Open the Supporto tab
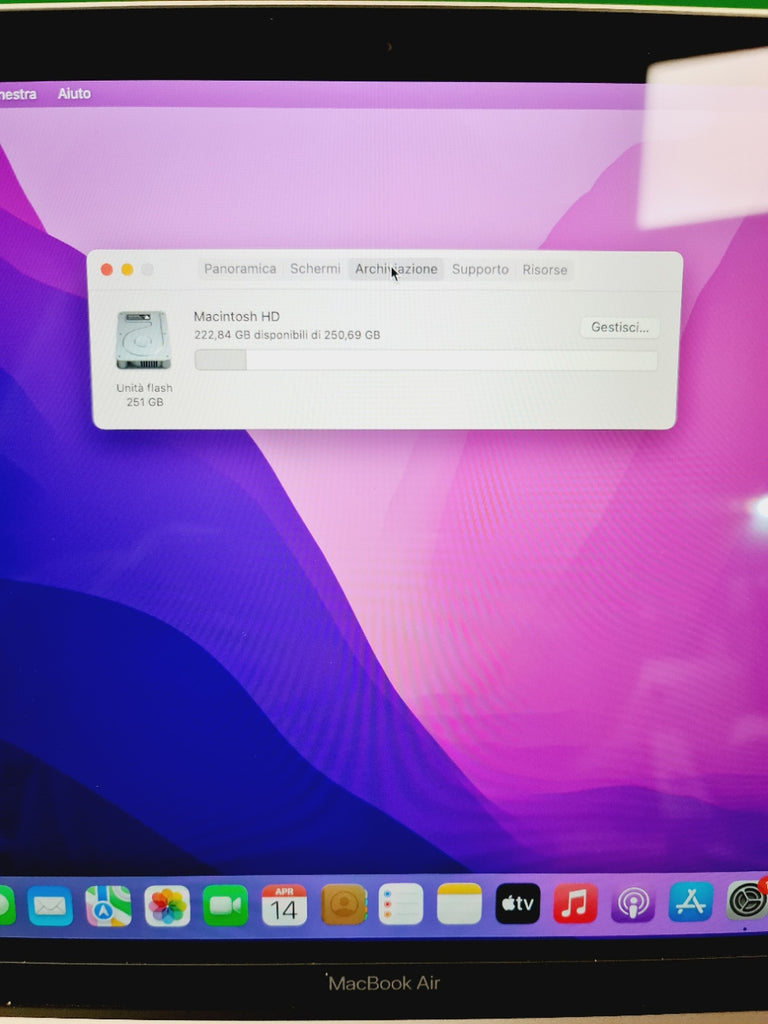The height and width of the screenshot is (1024, 768). pos(480,269)
